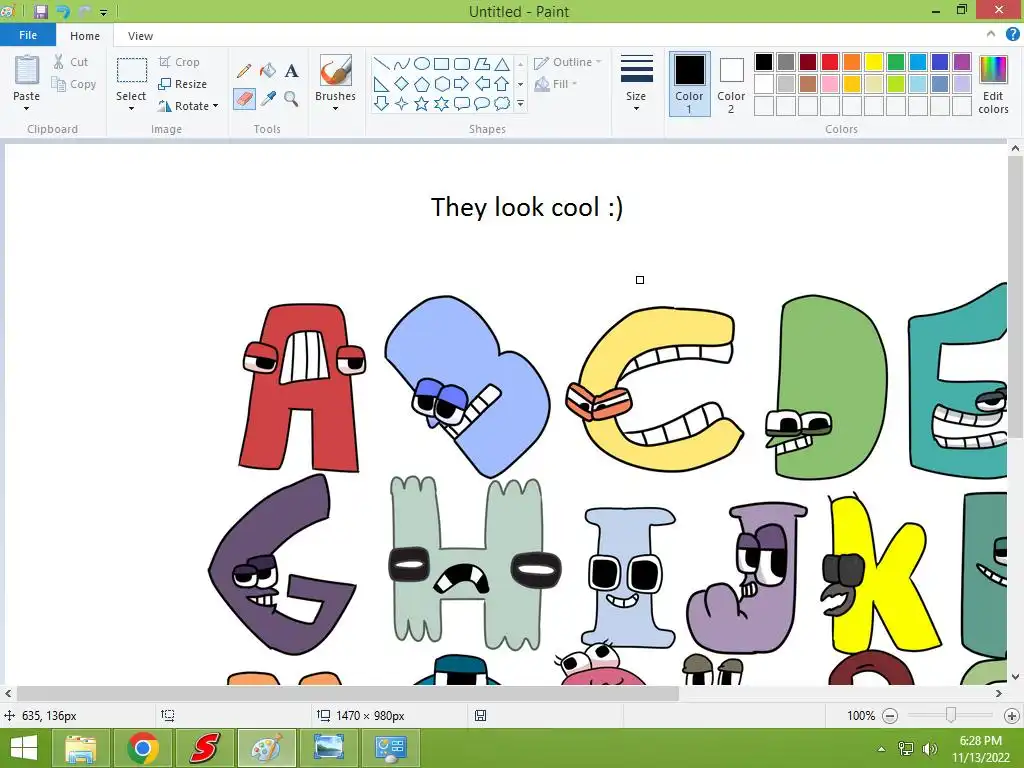The height and width of the screenshot is (768, 1024).
Task: Click the Save icon in quick access toolbar
Action: (x=41, y=11)
